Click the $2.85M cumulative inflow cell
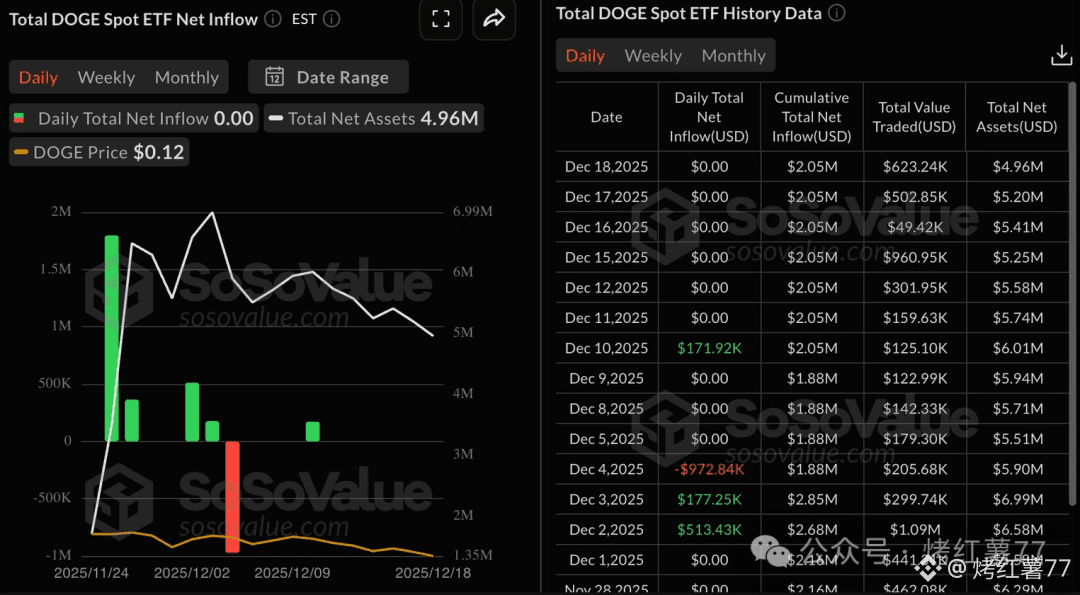The image size is (1080, 595). click(x=811, y=500)
